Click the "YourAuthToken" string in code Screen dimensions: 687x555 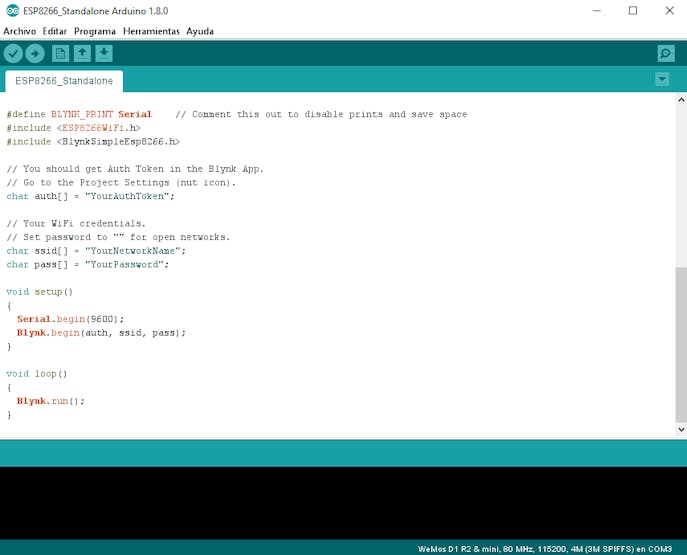point(129,196)
